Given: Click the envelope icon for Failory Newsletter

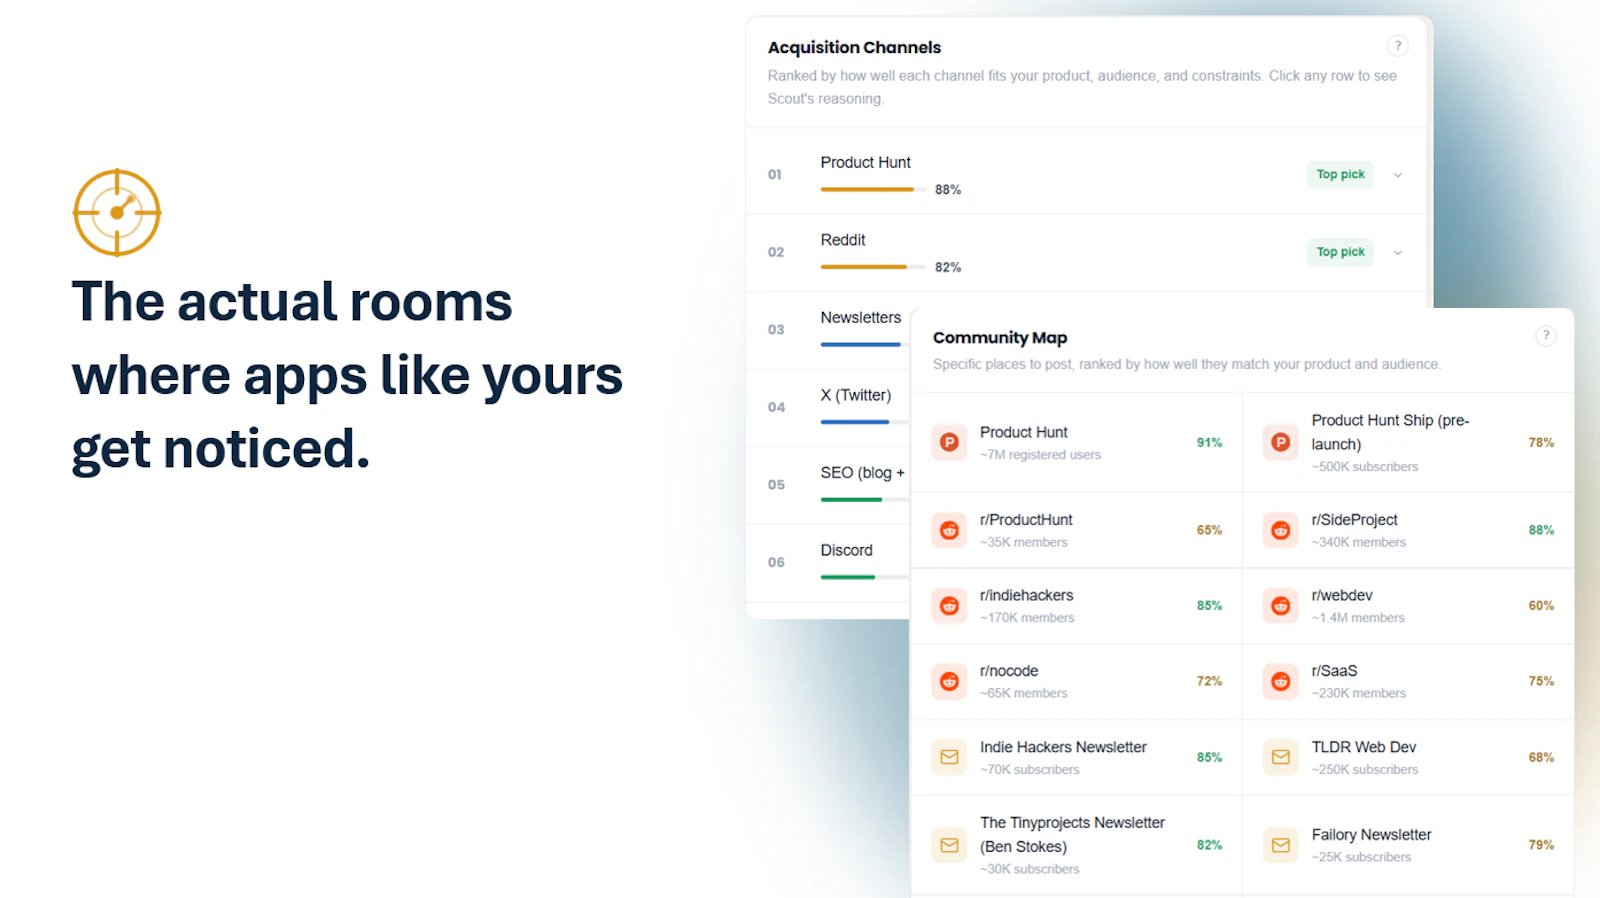Looking at the screenshot, I should coord(1280,845).
